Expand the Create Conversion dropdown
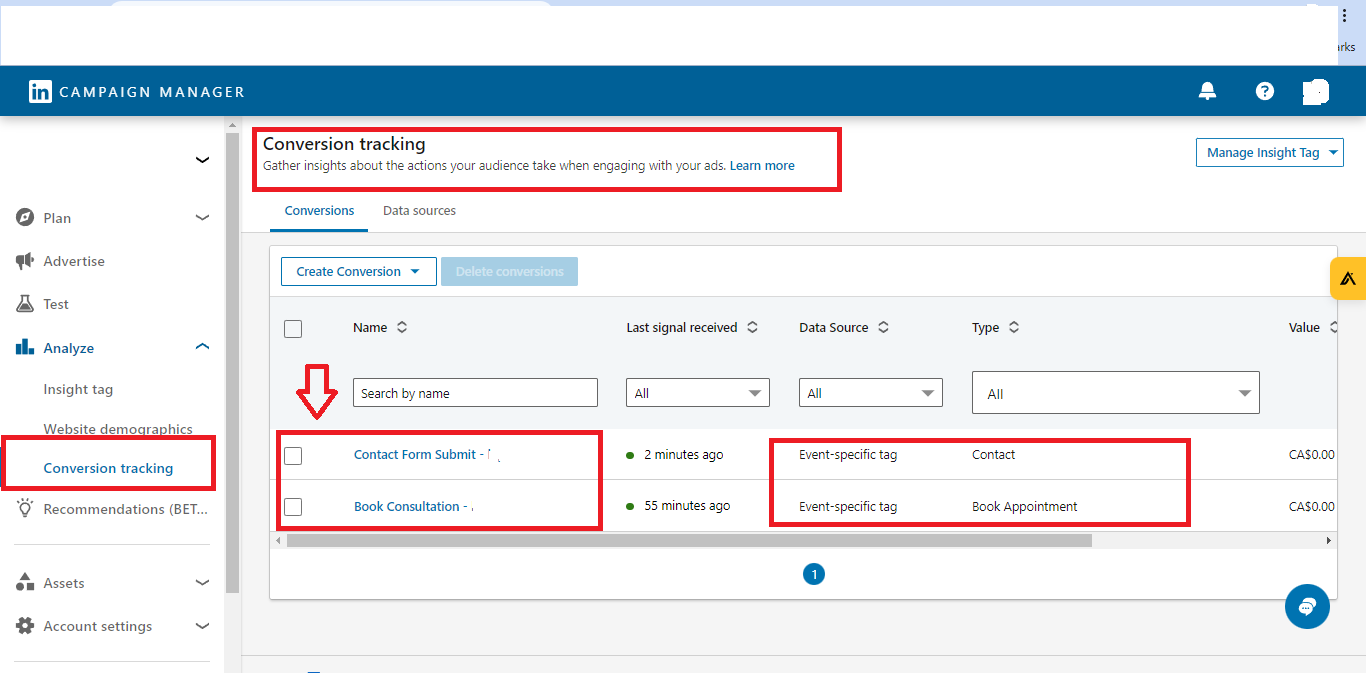Viewport: 1366px width, 673px height. coord(358,271)
